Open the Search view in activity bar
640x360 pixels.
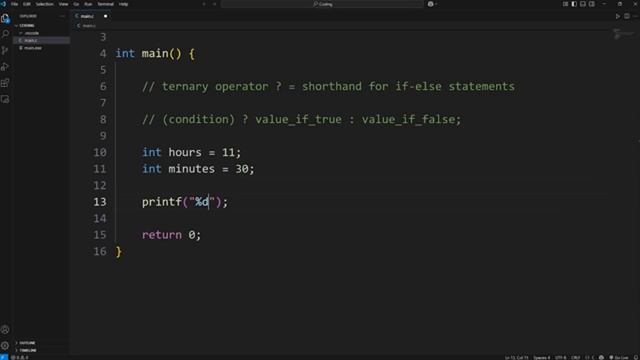coord(5,34)
